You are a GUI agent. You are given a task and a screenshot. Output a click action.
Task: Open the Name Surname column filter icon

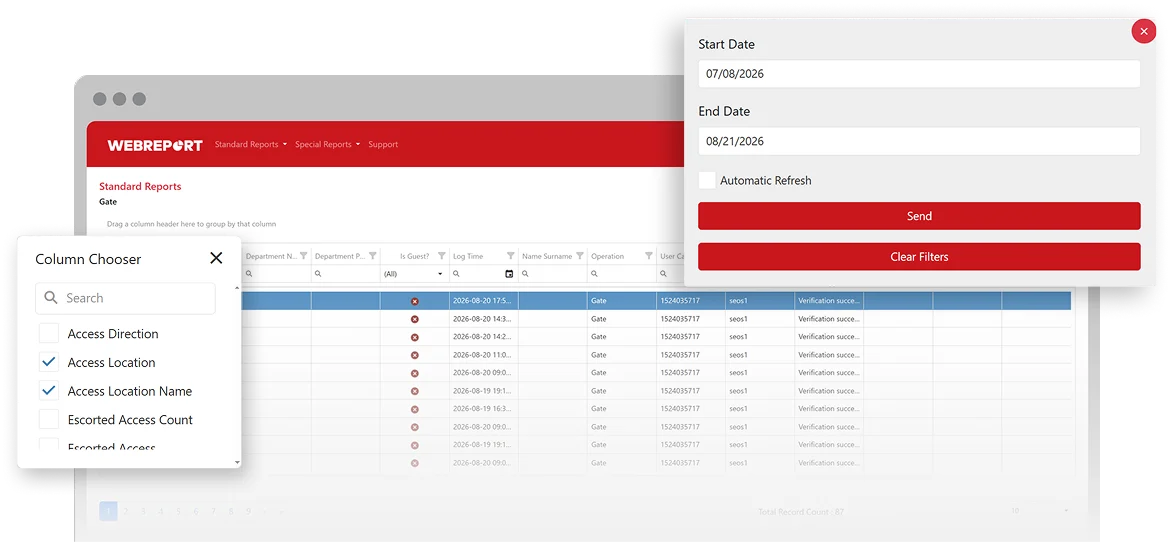pos(579,256)
